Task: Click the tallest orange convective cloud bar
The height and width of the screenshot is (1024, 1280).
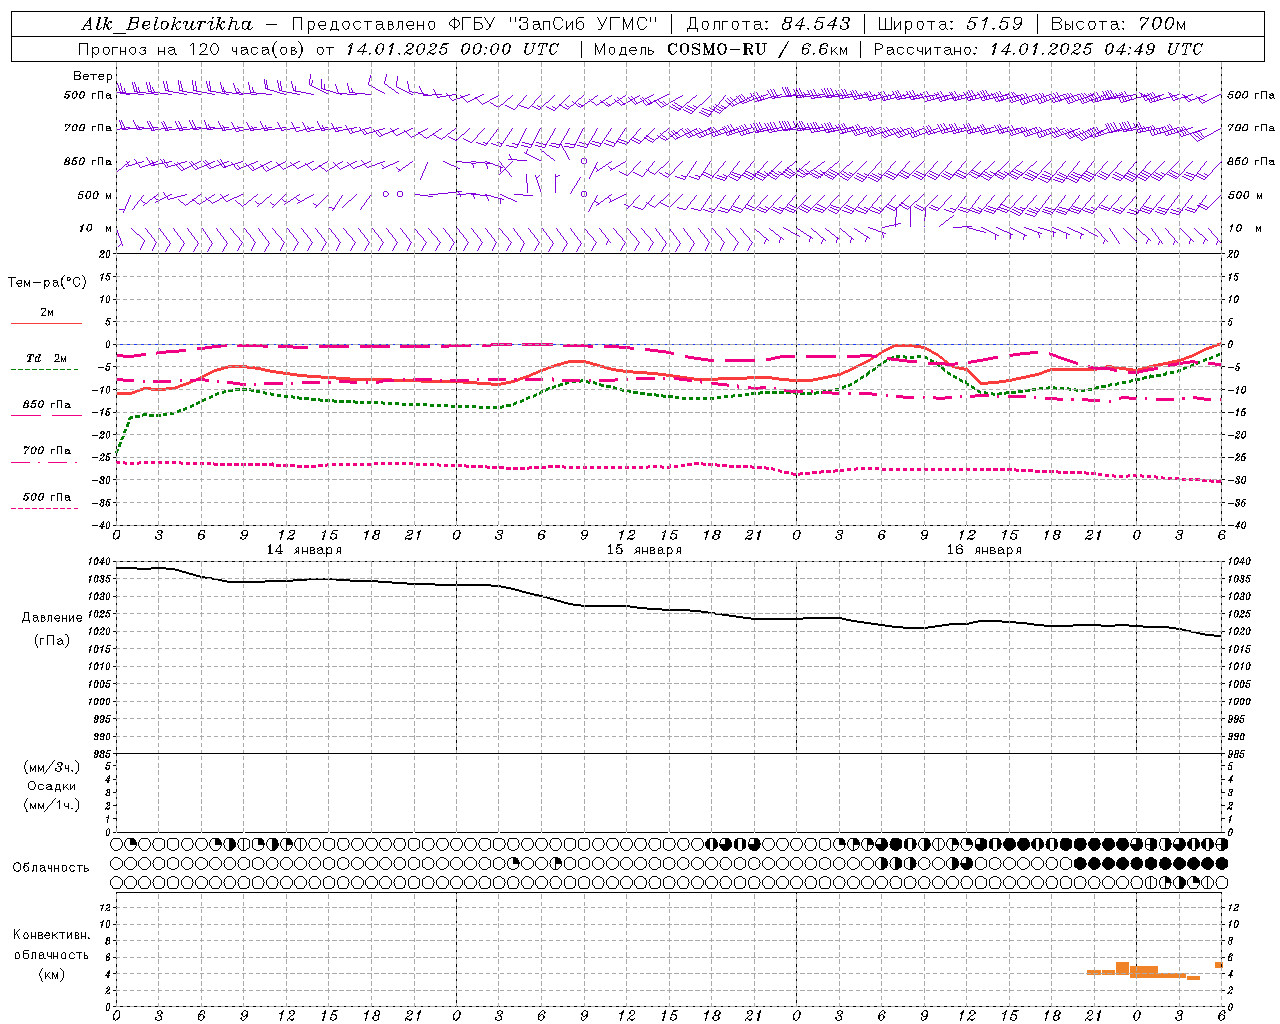Action: pos(1122,968)
